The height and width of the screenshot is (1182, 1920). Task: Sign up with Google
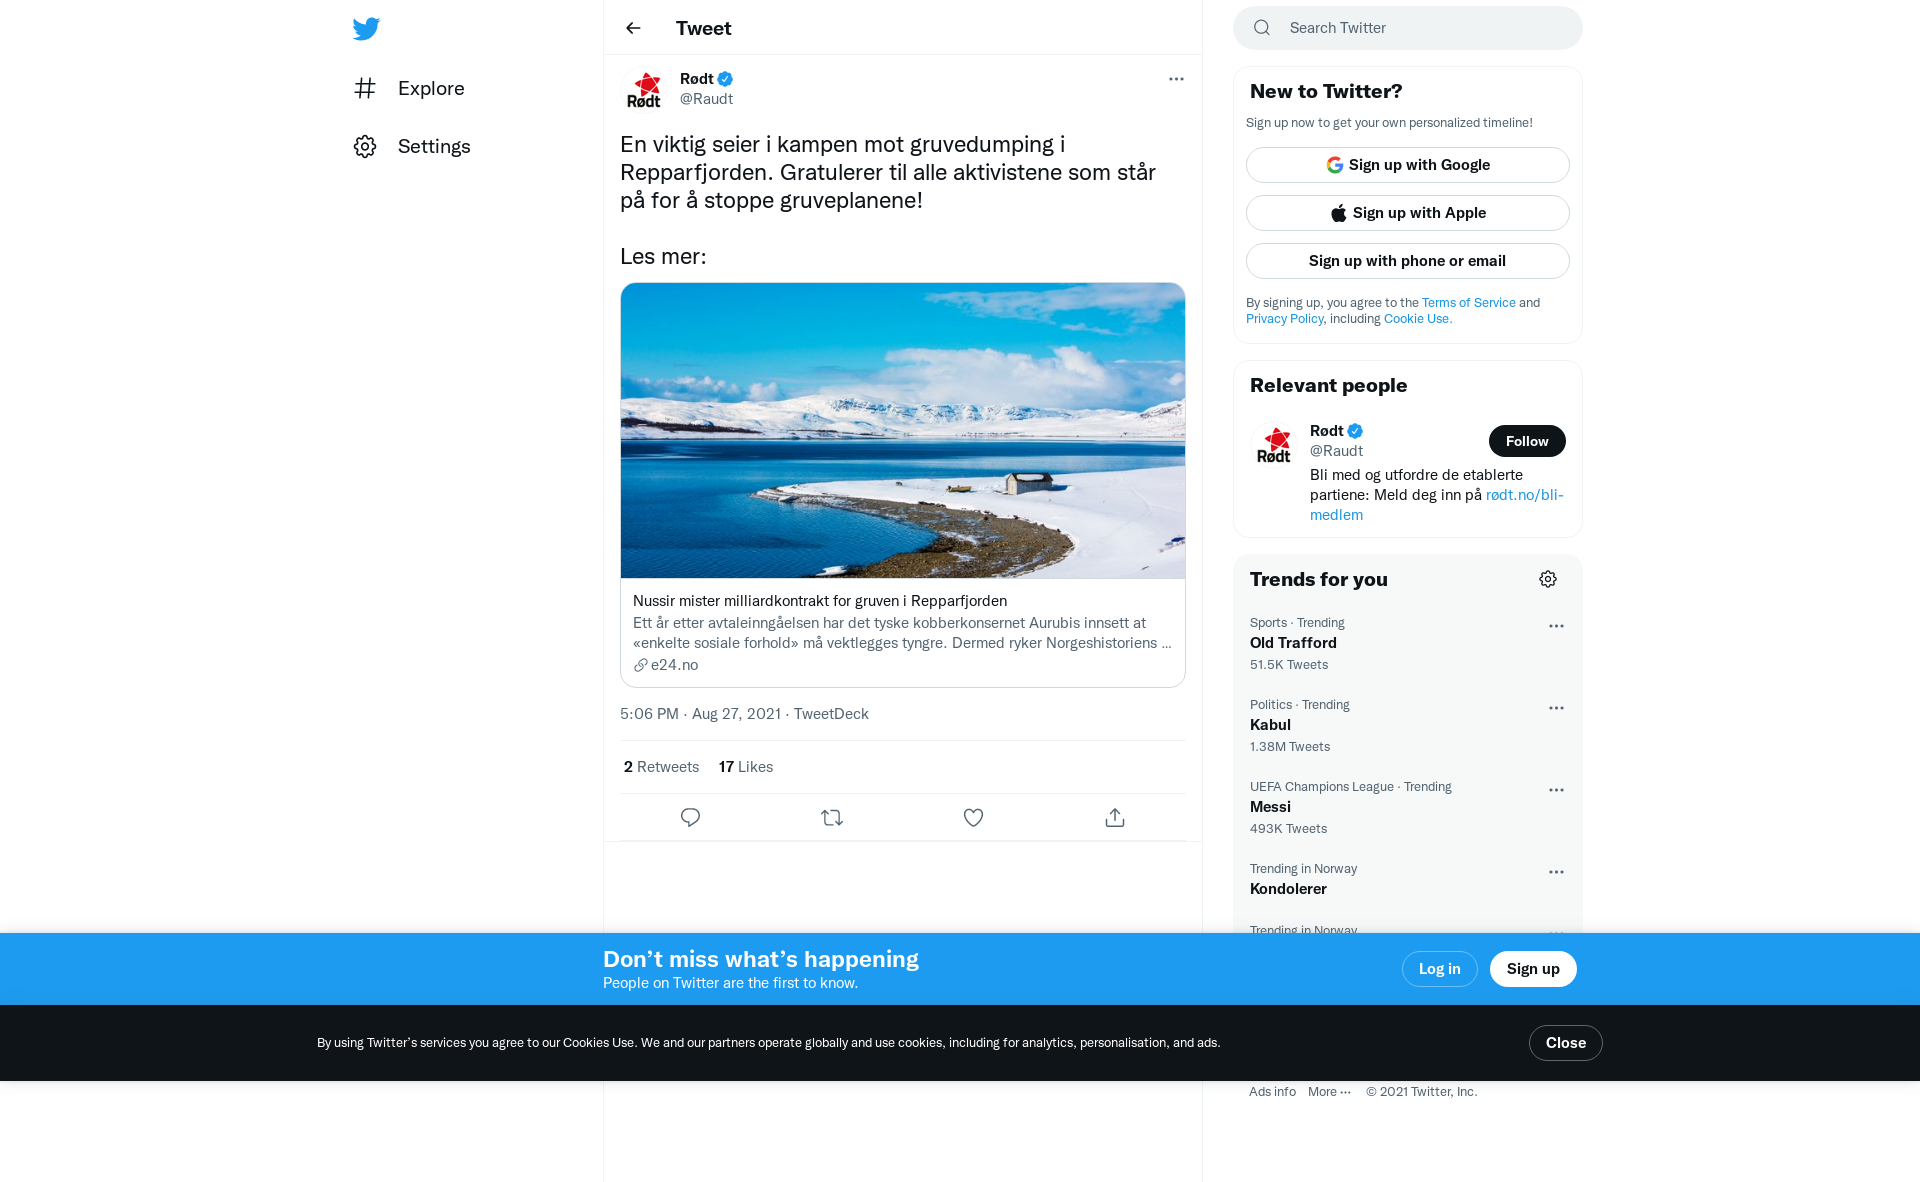coord(1408,165)
